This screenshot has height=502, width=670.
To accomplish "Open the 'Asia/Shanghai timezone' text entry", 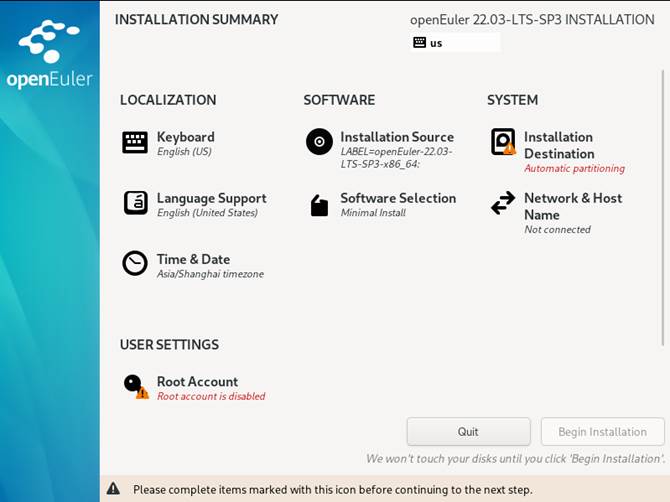I will pos(210,274).
